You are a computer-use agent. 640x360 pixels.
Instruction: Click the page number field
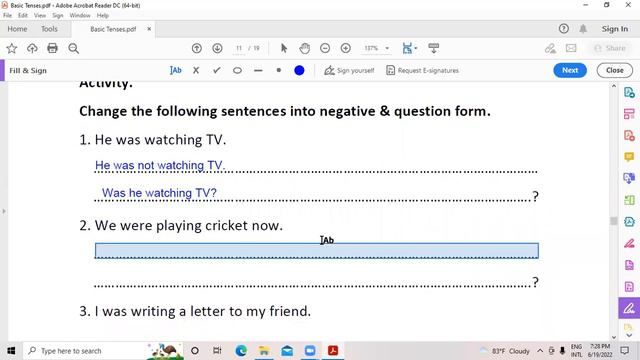coord(239,48)
